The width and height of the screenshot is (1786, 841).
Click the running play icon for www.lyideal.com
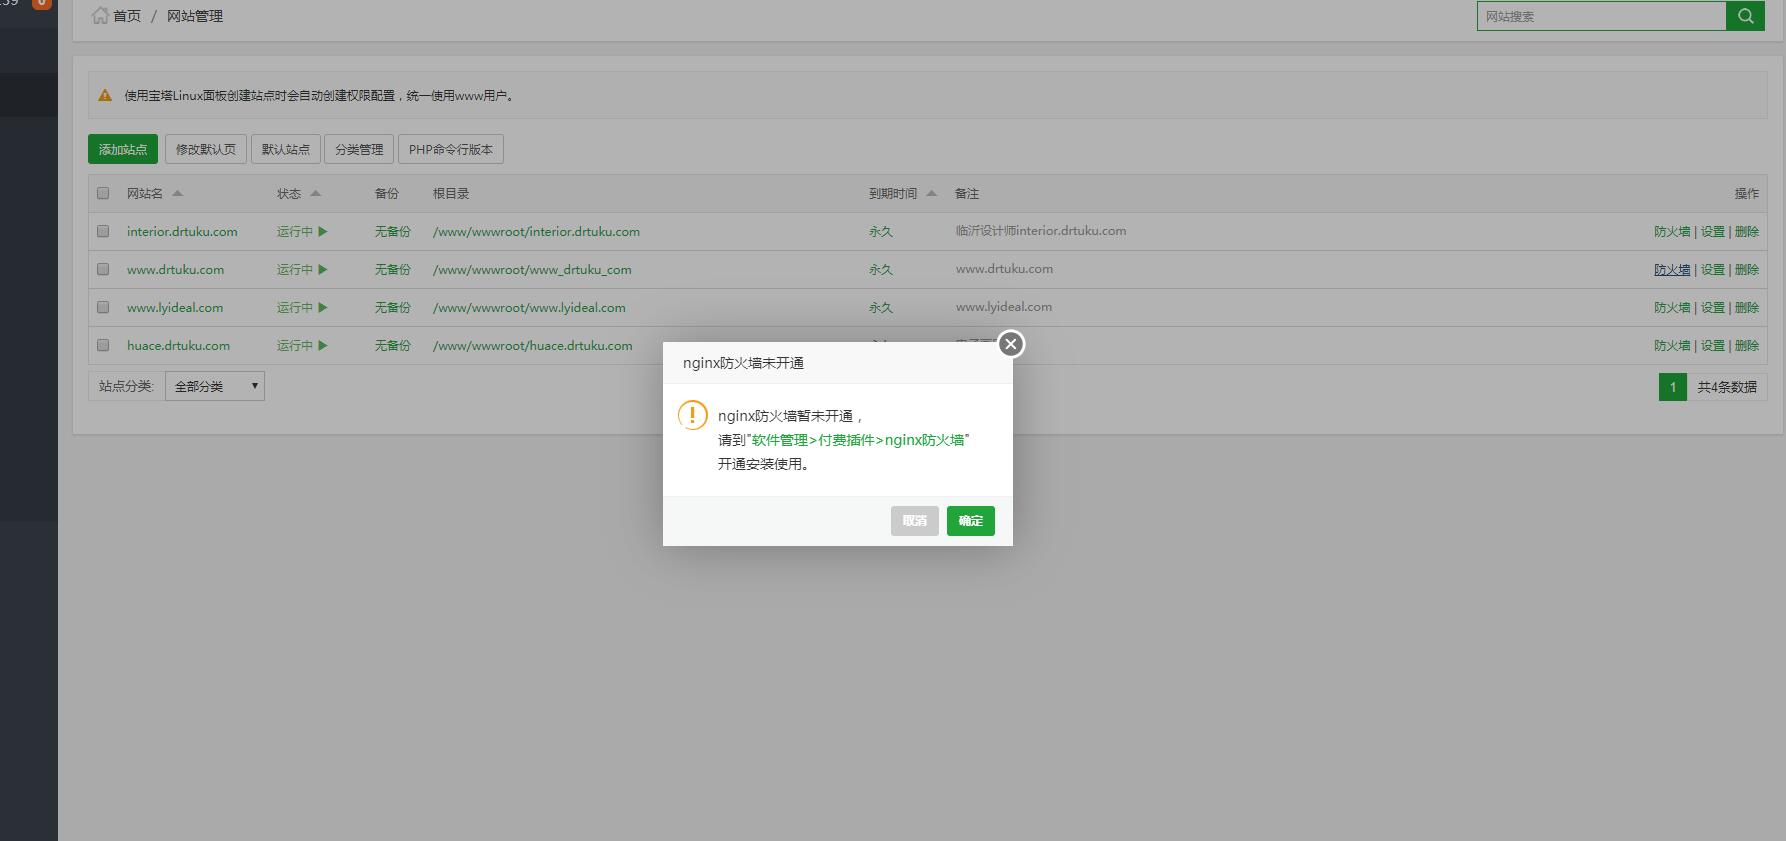click(x=322, y=307)
